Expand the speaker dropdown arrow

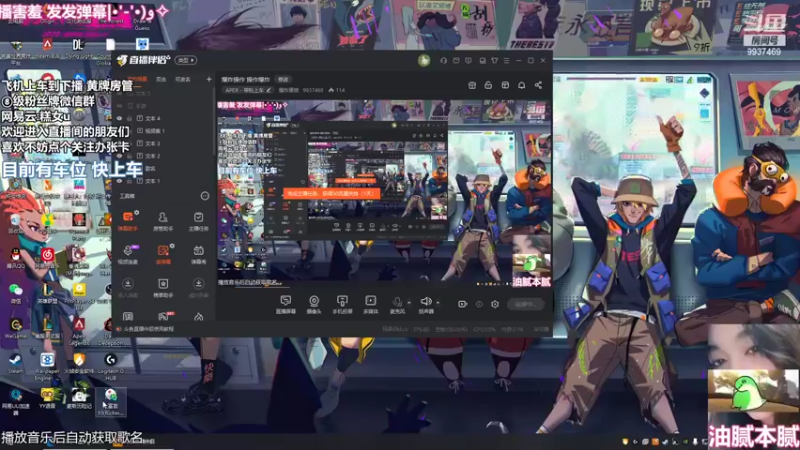click(x=437, y=303)
